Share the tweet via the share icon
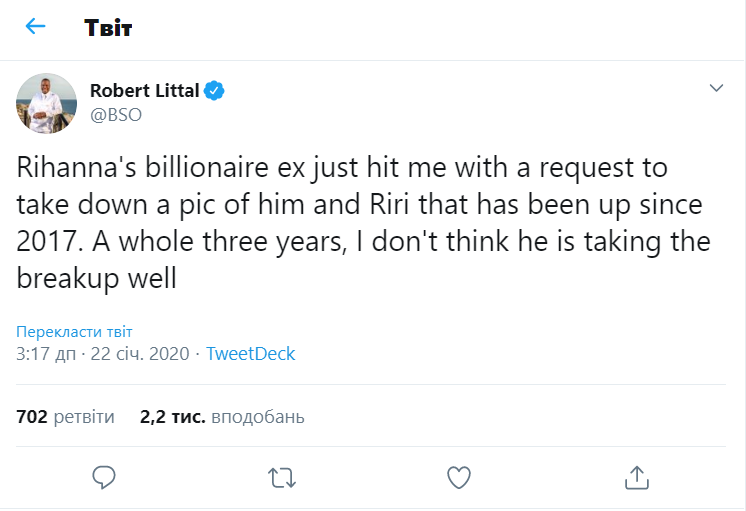 636,477
